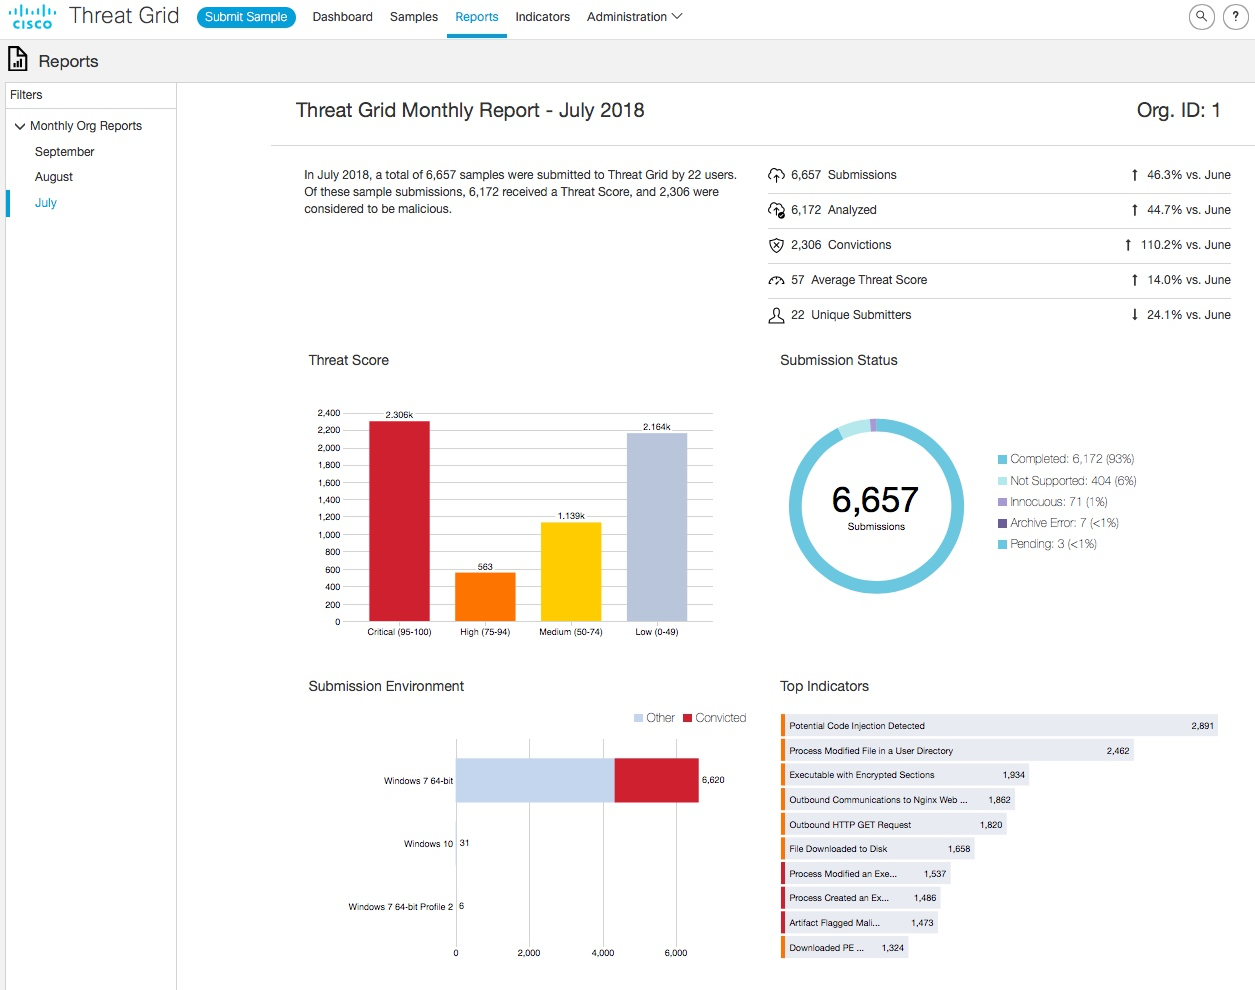Click the Convictions shield icon
The height and width of the screenshot is (990, 1255).
[776, 245]
